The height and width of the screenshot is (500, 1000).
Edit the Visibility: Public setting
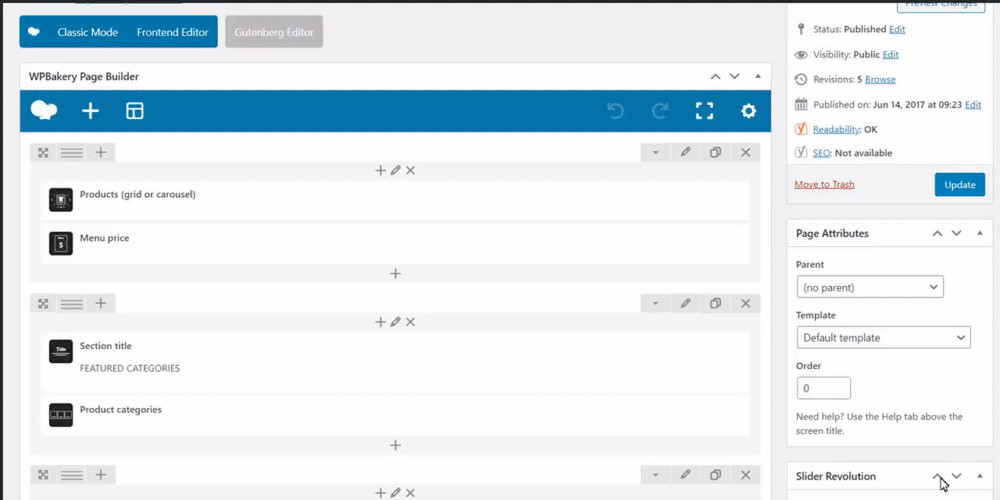coord(890,54)
